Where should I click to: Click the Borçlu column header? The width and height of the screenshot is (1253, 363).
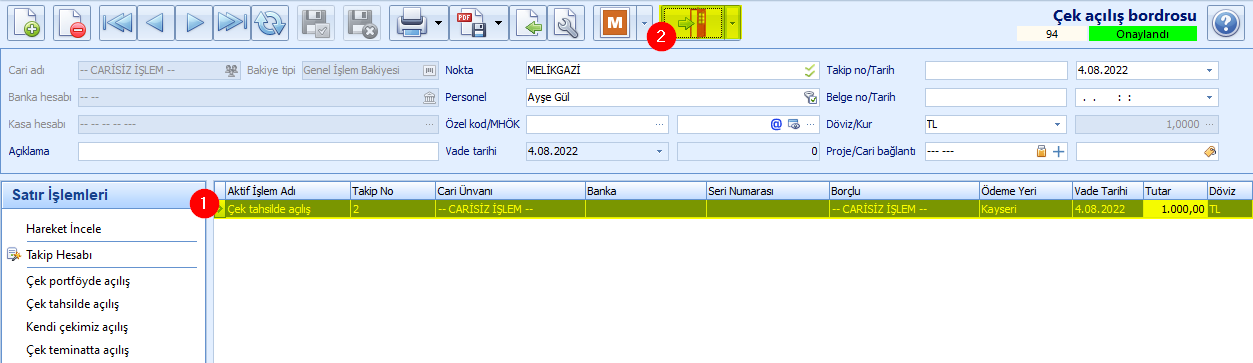903,190
